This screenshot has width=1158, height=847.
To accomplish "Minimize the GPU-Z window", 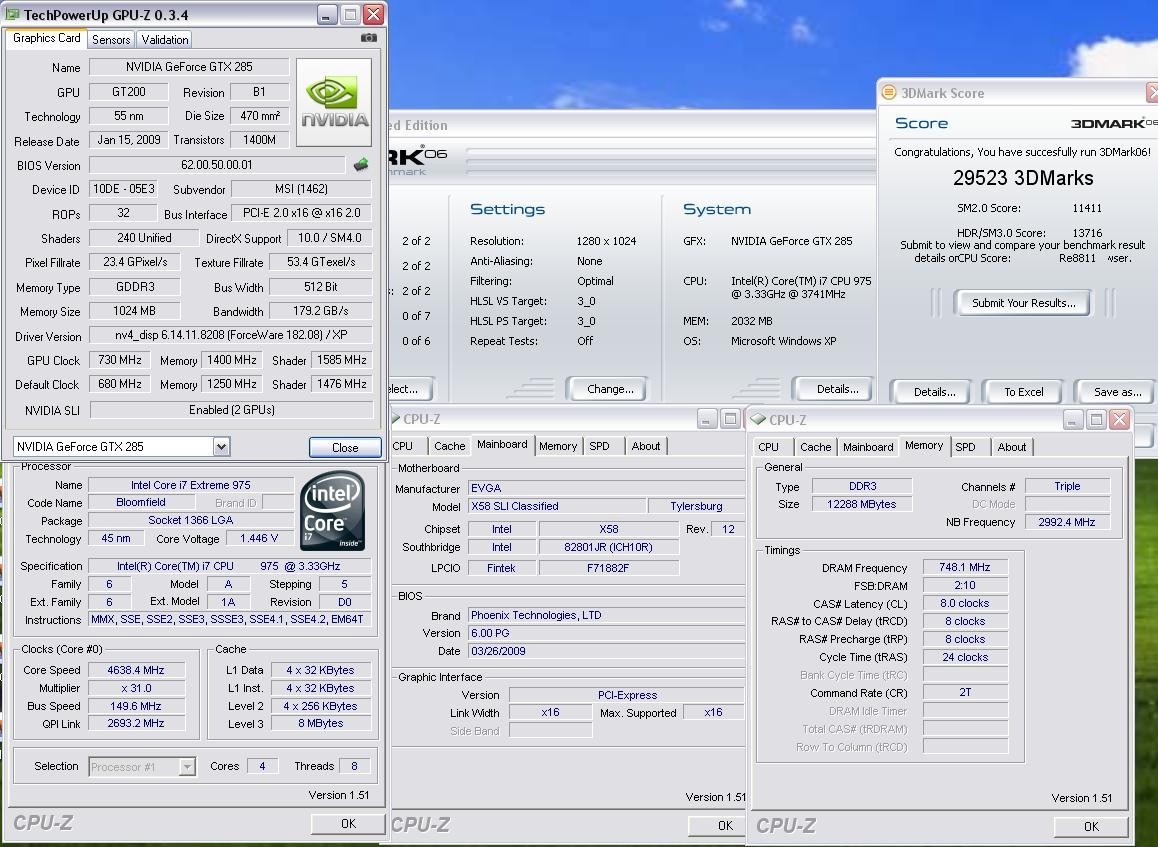I will click(x=328, y=14).
